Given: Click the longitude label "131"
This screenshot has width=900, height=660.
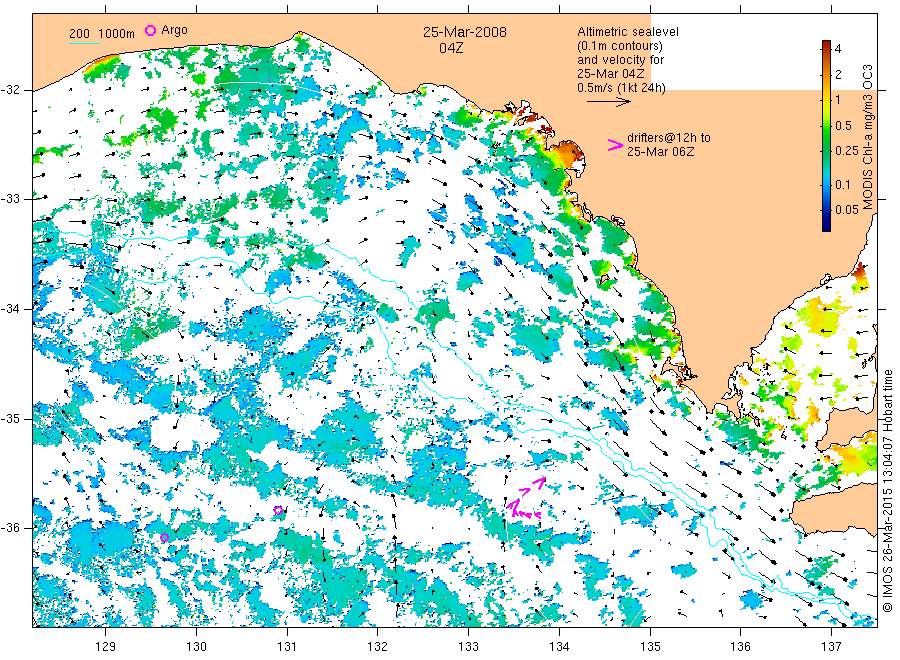Looking at the screenshot, I should click(x=287, y=647).
